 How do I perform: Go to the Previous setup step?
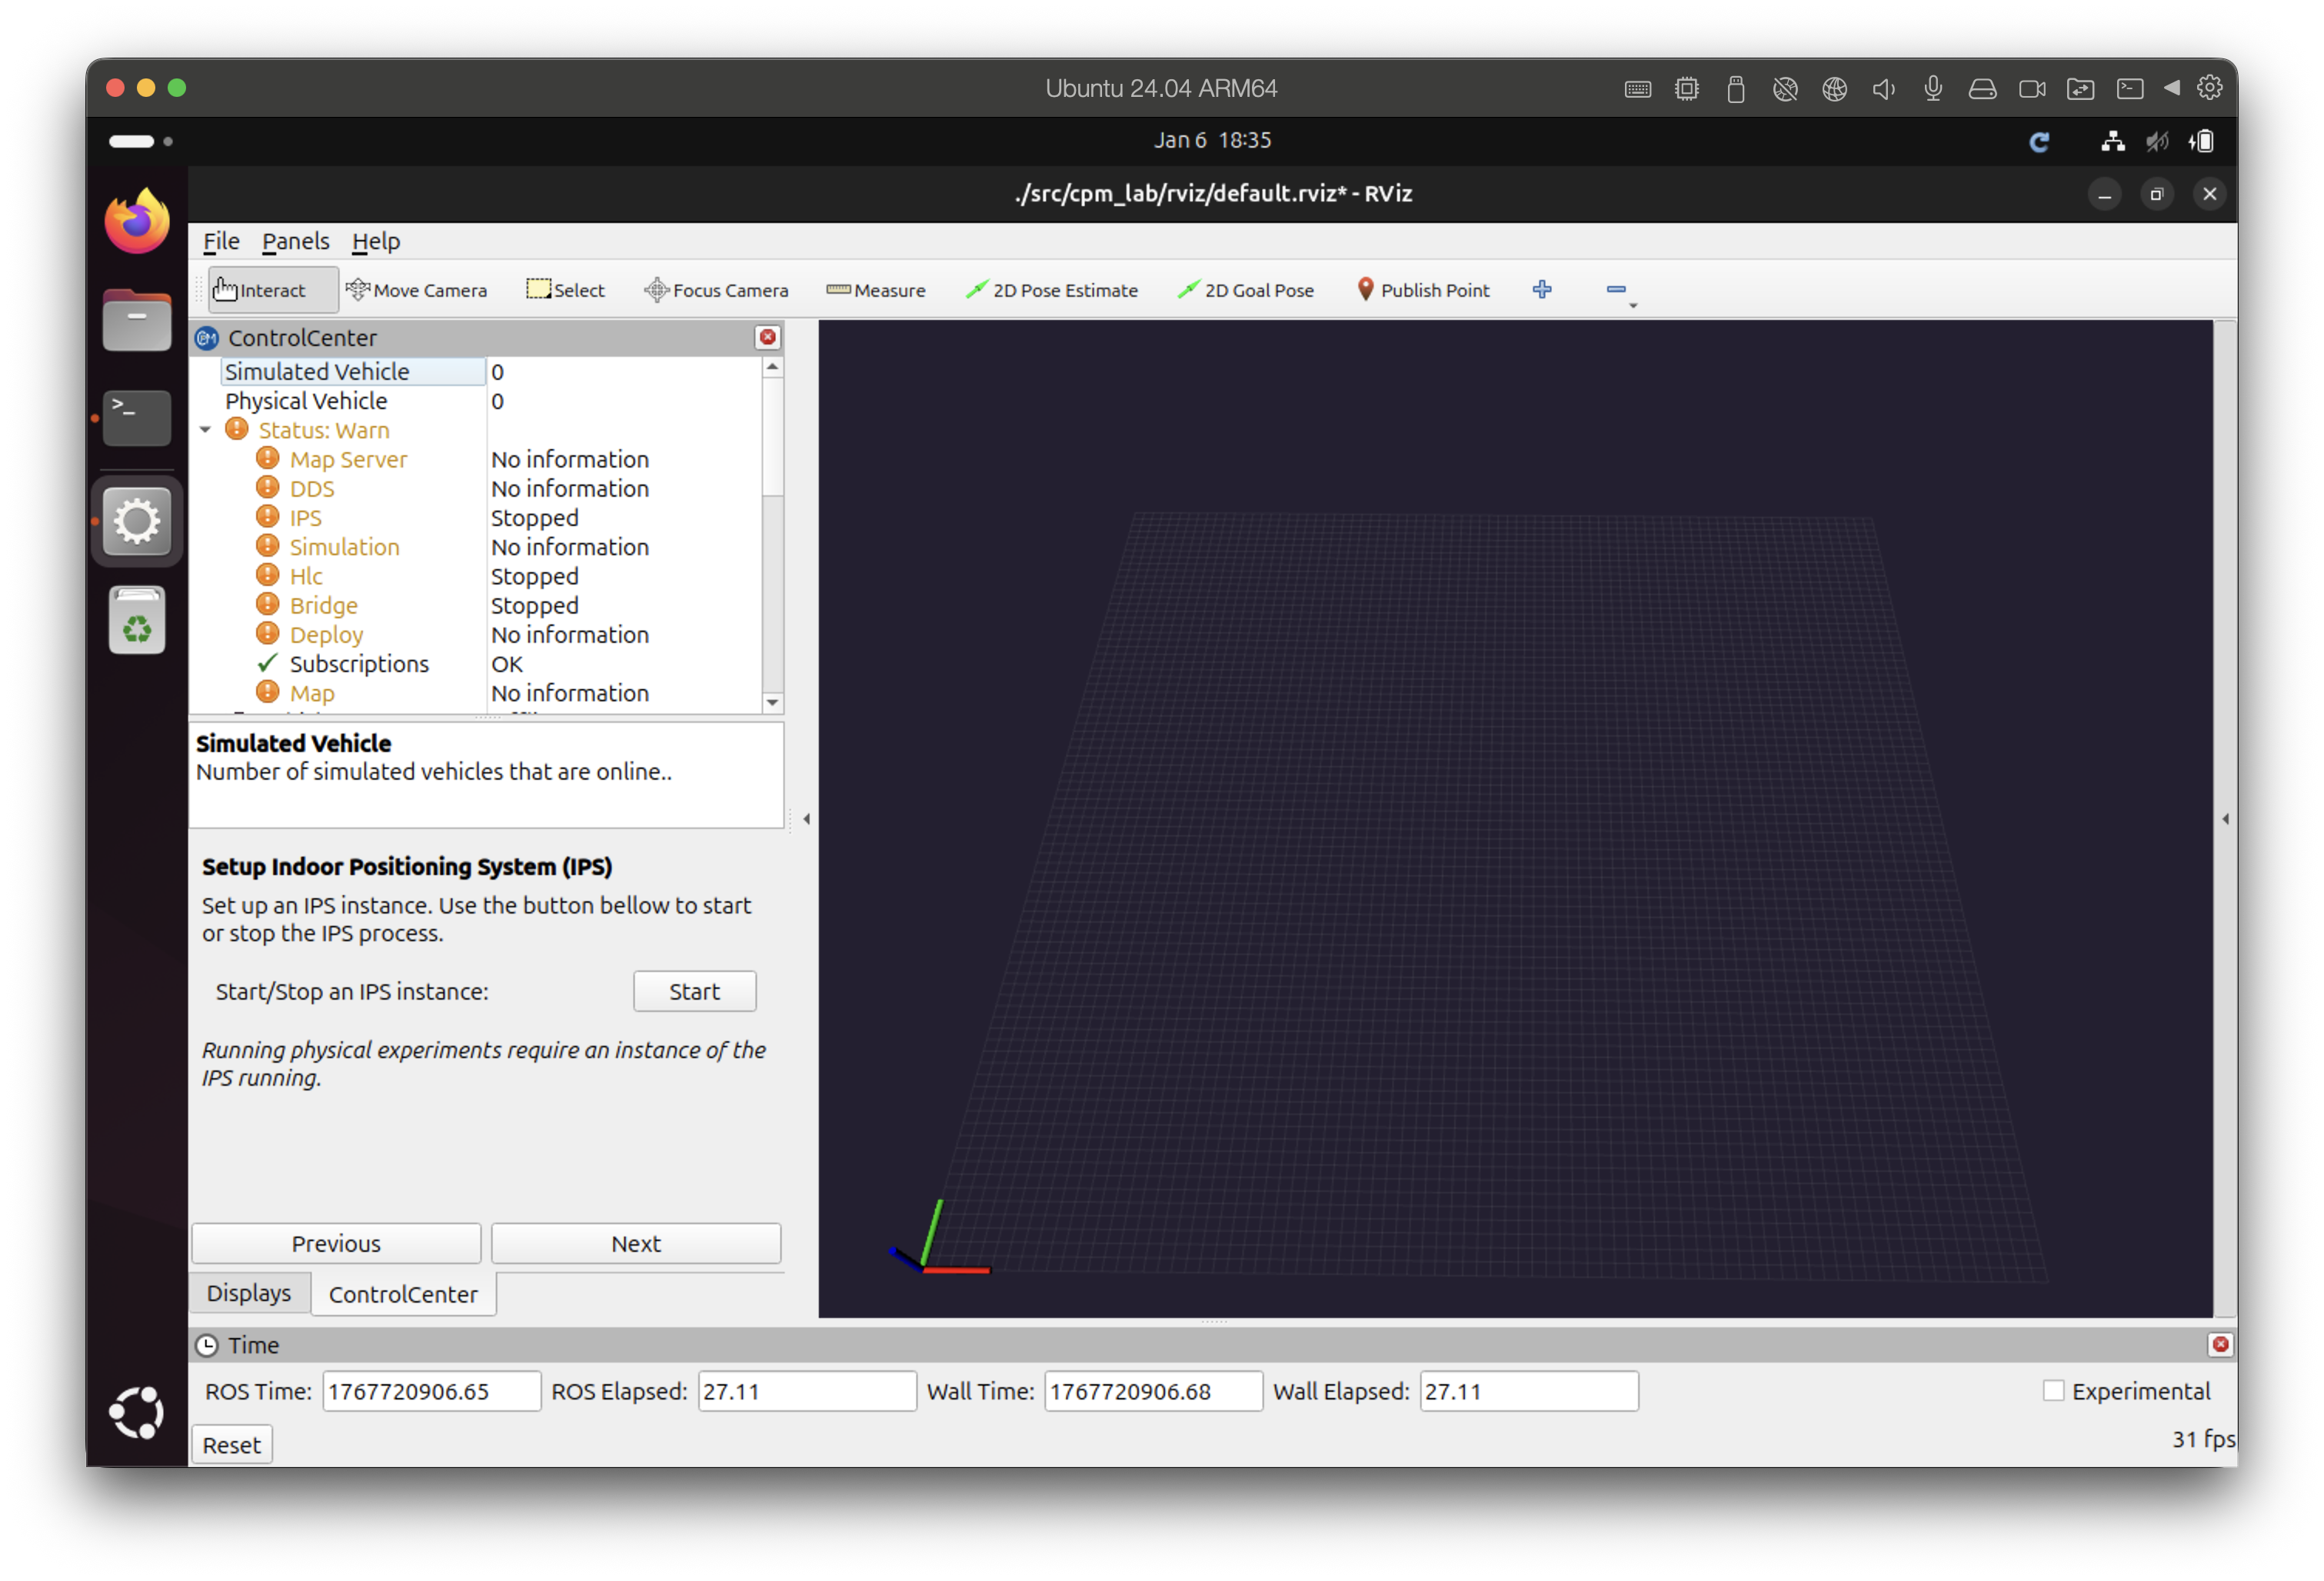tap(336, 1243)
